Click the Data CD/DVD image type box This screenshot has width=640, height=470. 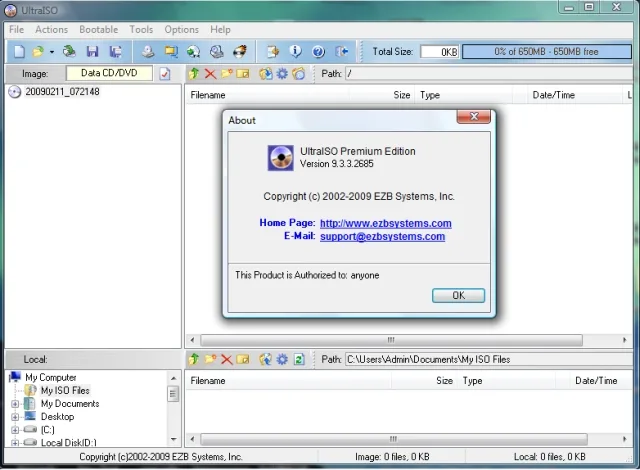click(x=109, y=73)
